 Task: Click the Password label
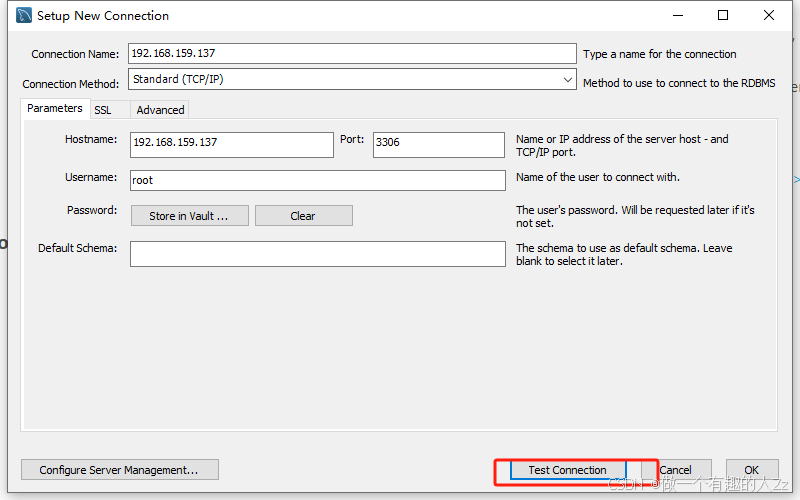(92, 210)
